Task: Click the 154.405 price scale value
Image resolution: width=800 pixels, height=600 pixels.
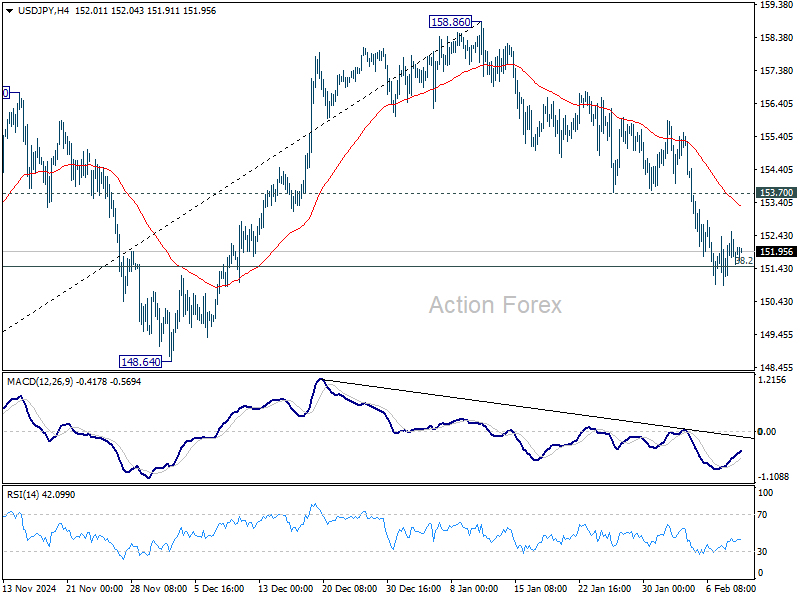Action: coord(777,169)
